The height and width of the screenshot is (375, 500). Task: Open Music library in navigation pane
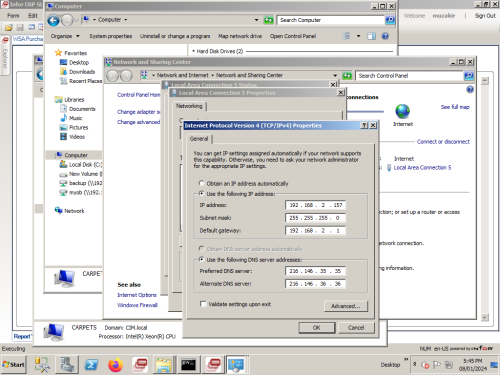(x=76, y=118)
